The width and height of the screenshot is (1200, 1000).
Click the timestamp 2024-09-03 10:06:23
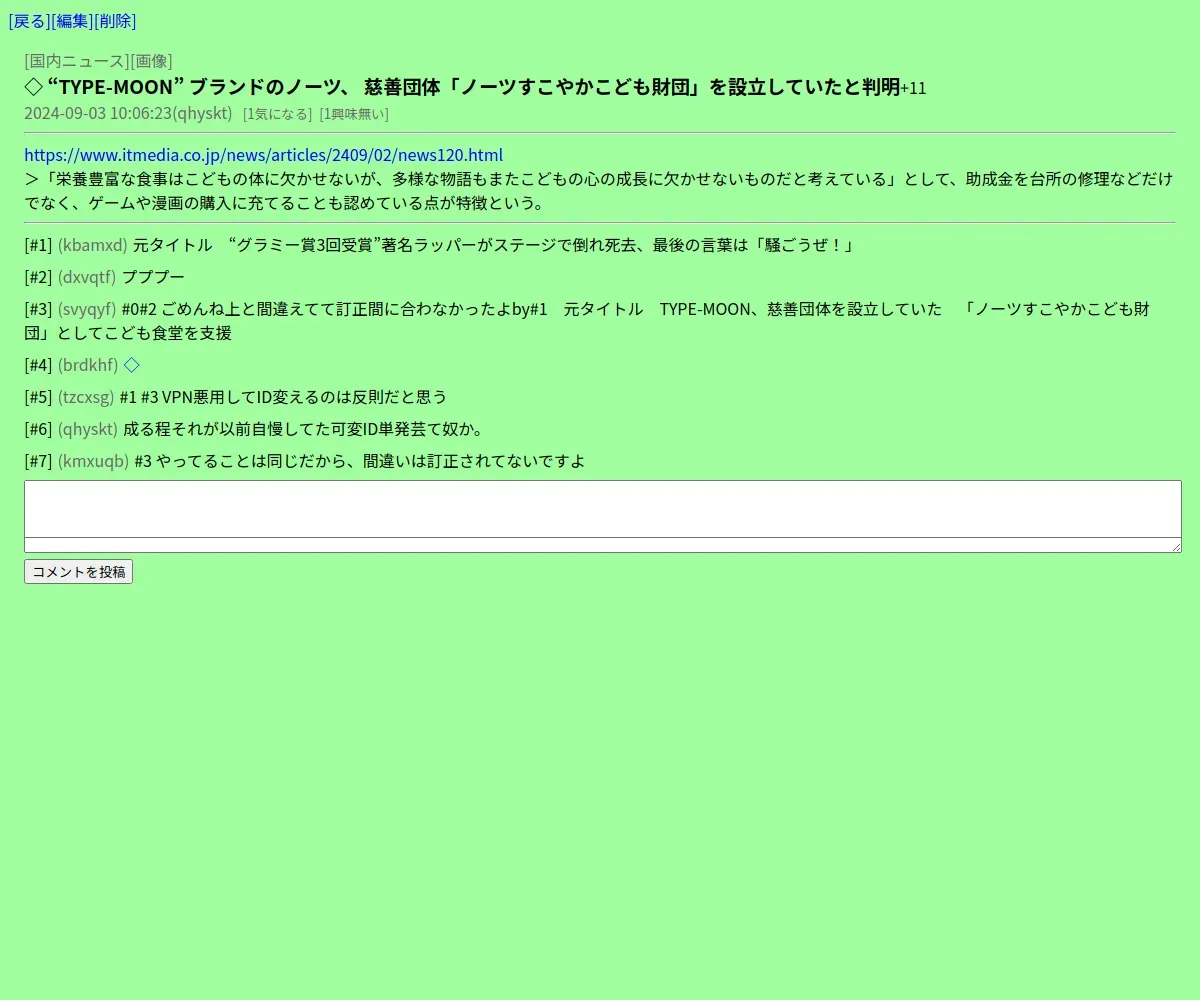(x=97, y=113)
